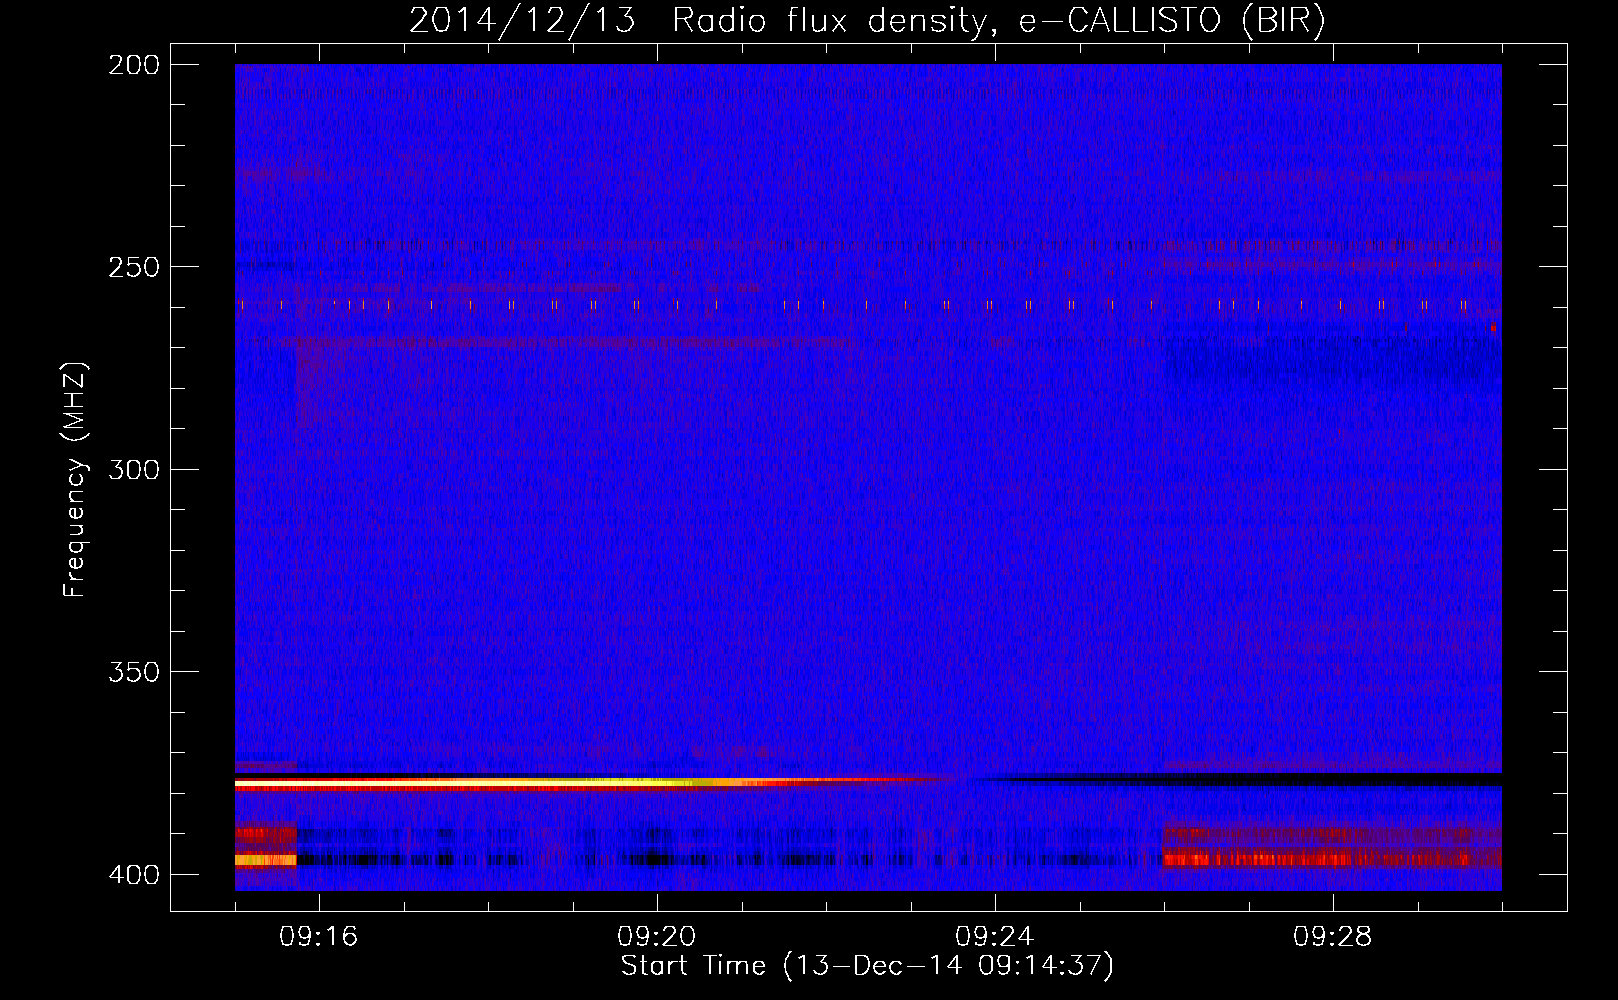The height and width of the screenshot is (1000, 1618).
Task: Click the 400 frequency tick label
Action: tap(134, 875)
